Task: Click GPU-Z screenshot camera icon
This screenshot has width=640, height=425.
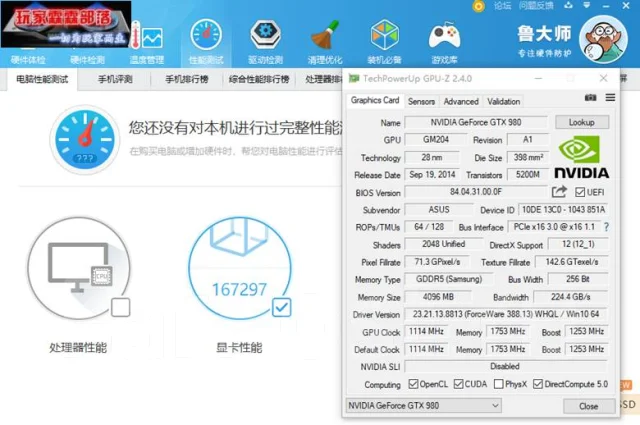Action: (x=590, y=98)
